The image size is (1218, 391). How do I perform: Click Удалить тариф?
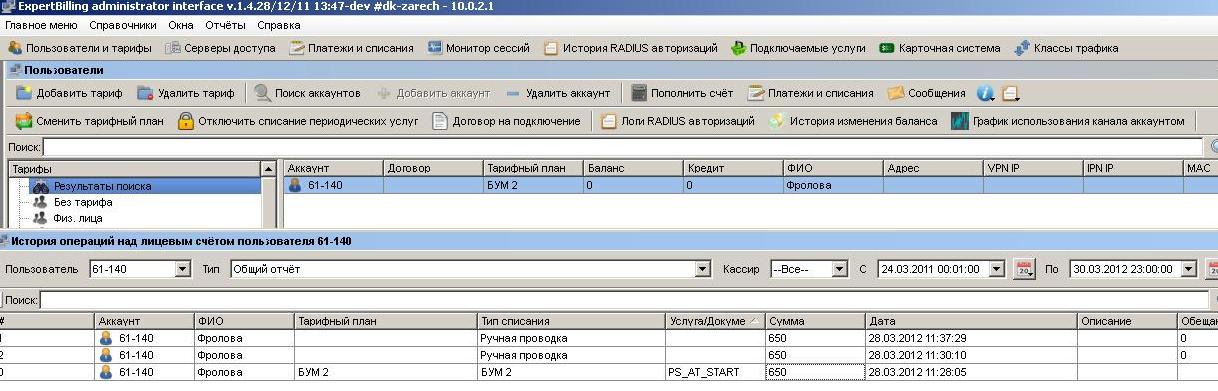(x=186, y=93)
